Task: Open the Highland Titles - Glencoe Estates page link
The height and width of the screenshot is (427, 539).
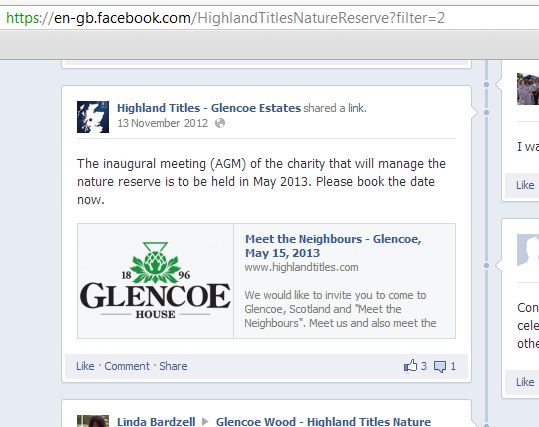Action: click(209, 108)
